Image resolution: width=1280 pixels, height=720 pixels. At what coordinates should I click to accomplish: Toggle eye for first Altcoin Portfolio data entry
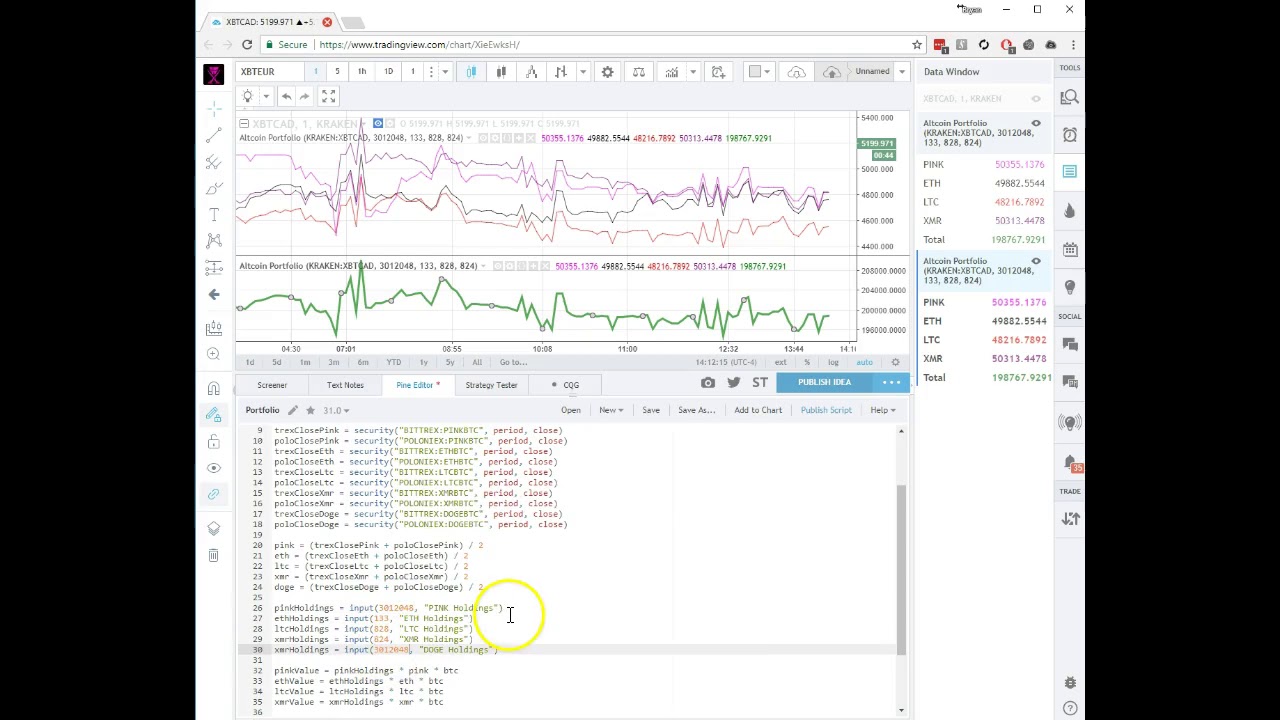(1036, 123)
